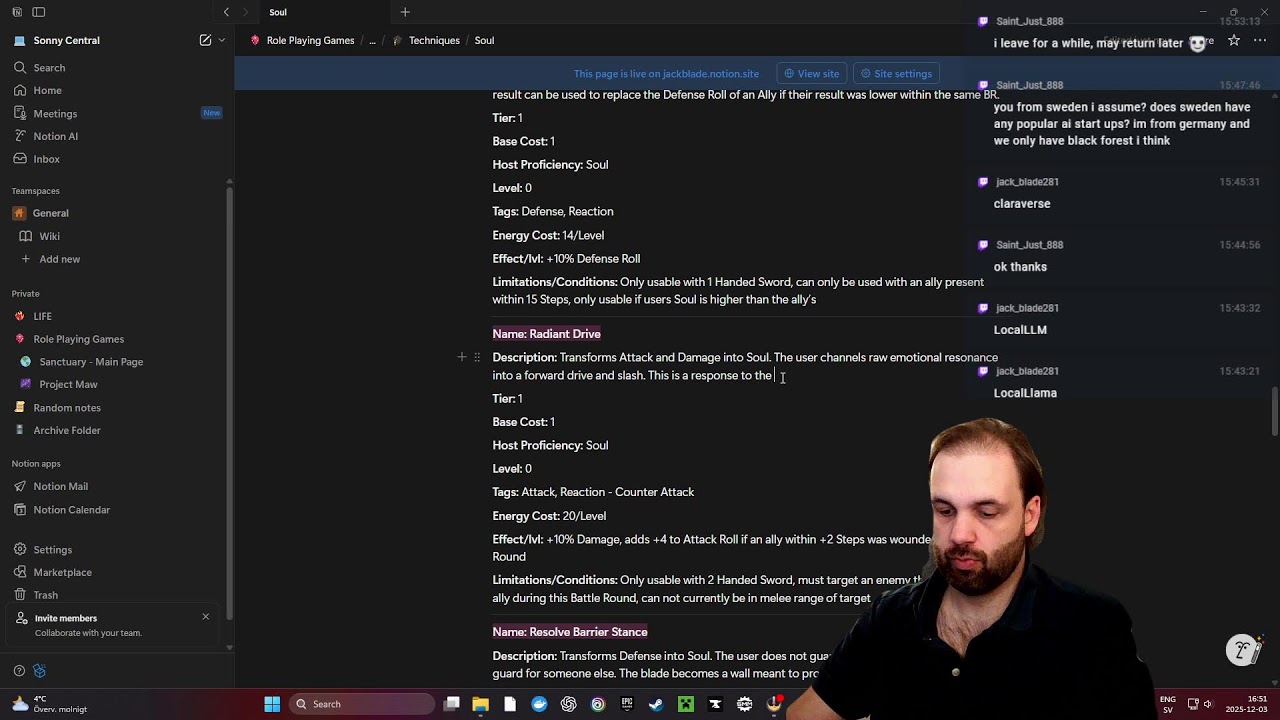Expand the ellipsis breadcrumb
Viewport: 1280px width, 720px height.
point(372,40)
